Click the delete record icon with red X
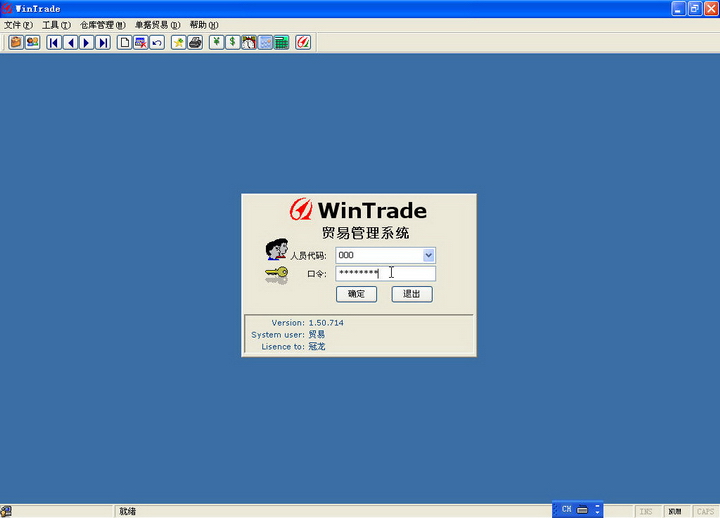The image size is (720, 518). 141,43
